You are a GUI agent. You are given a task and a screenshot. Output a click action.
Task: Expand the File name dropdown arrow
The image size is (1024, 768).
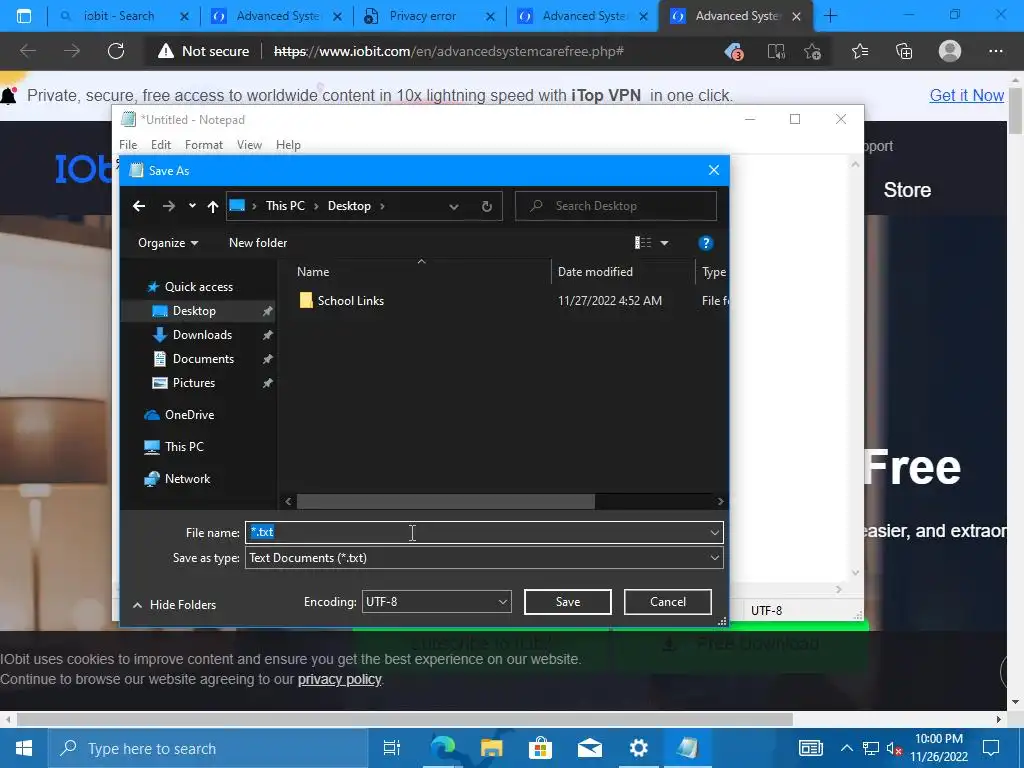pyautogui.click(x=714, y=533)
